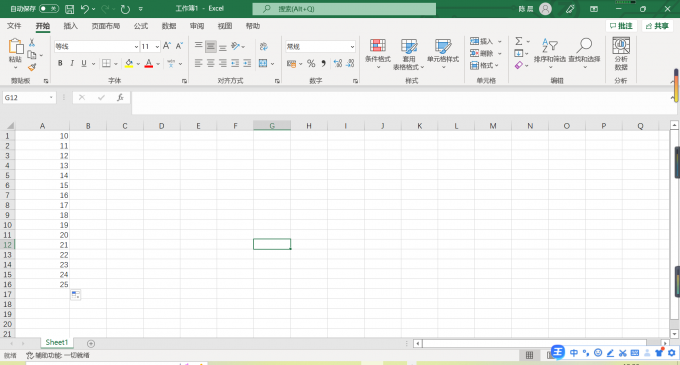Apply Bold formatting with B icon
The image size is (680, 365).
pos(60,63)
